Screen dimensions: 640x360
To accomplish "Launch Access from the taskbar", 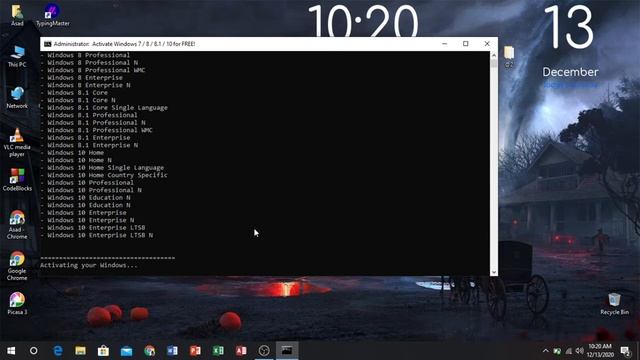I will click(x=241, y=351).
